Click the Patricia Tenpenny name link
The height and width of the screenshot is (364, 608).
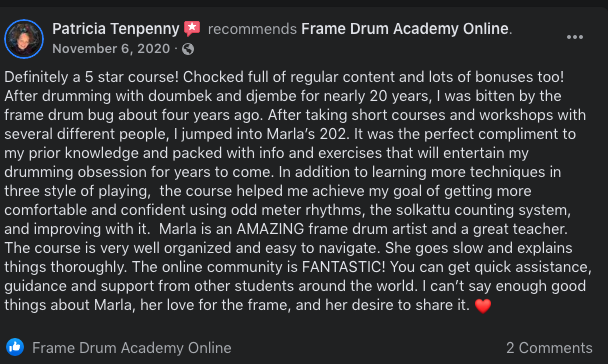(x=116, y=29)
